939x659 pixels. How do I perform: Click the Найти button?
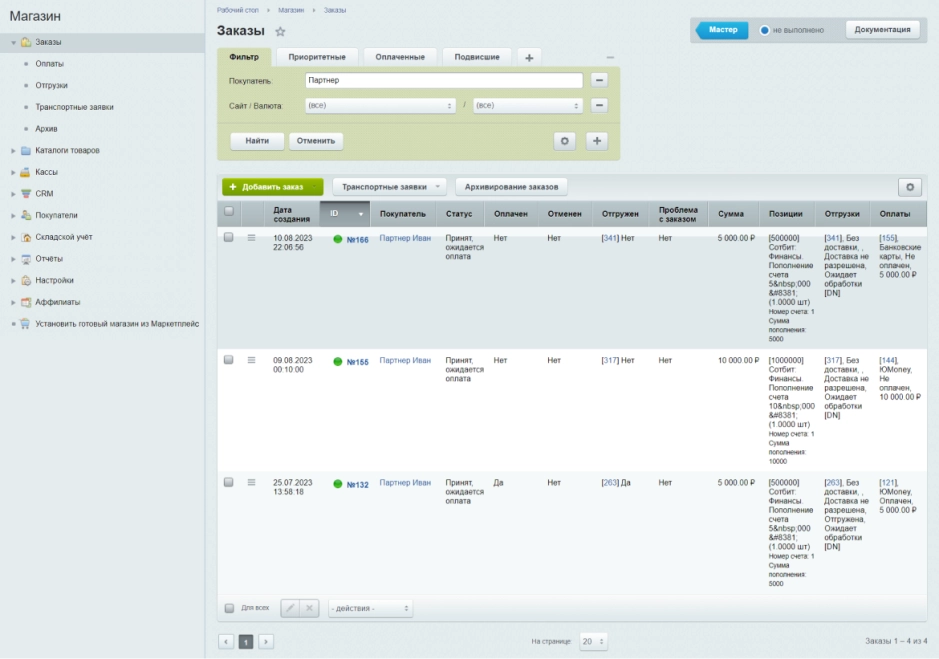[x=257, y=141]
